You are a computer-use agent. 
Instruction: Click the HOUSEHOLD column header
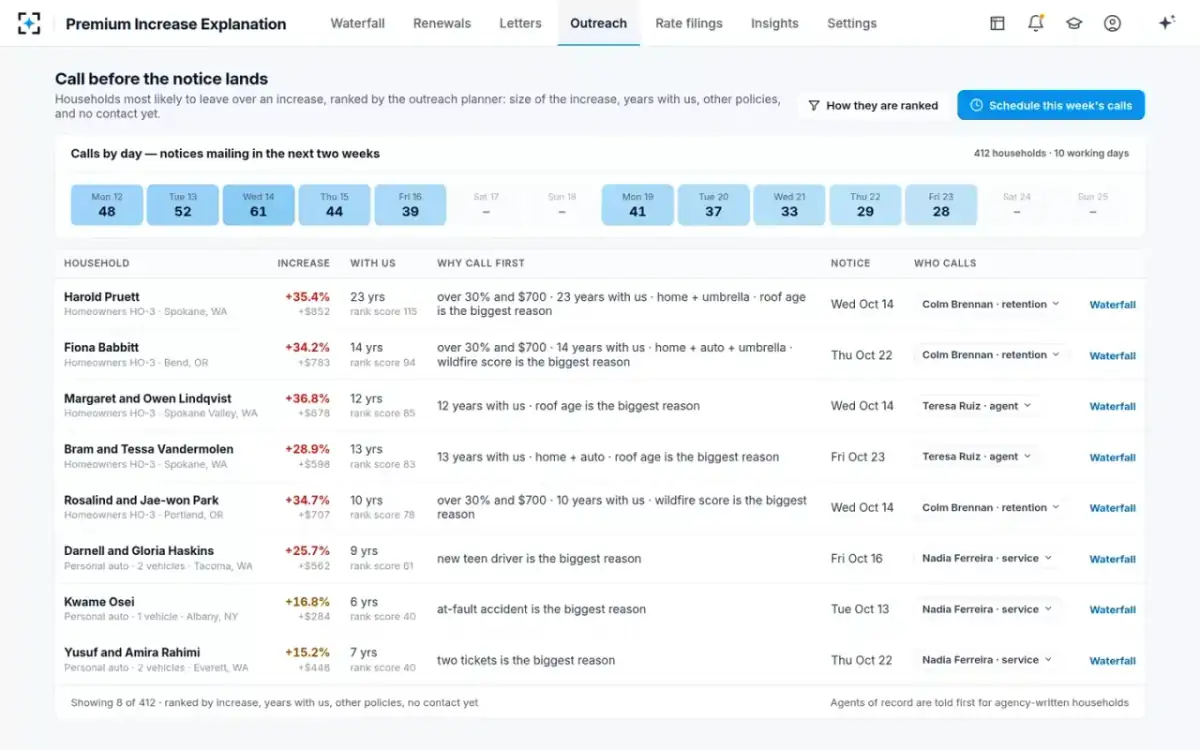pyautogui.click(x=97, y=263)
